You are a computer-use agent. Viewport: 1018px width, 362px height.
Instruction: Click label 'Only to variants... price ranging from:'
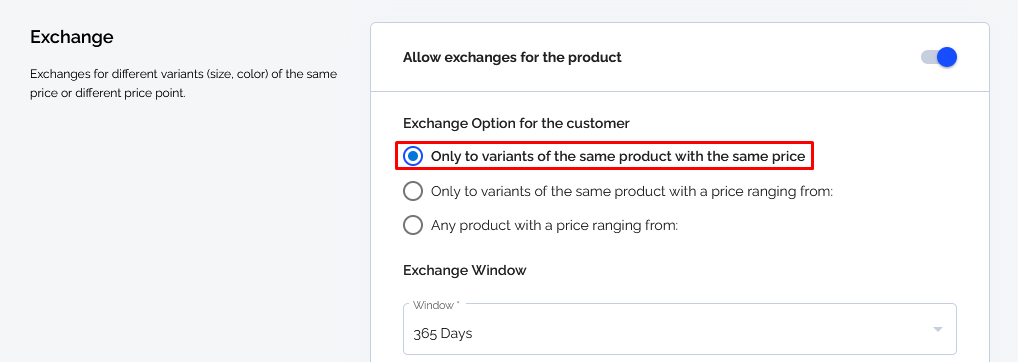(632, 191)
